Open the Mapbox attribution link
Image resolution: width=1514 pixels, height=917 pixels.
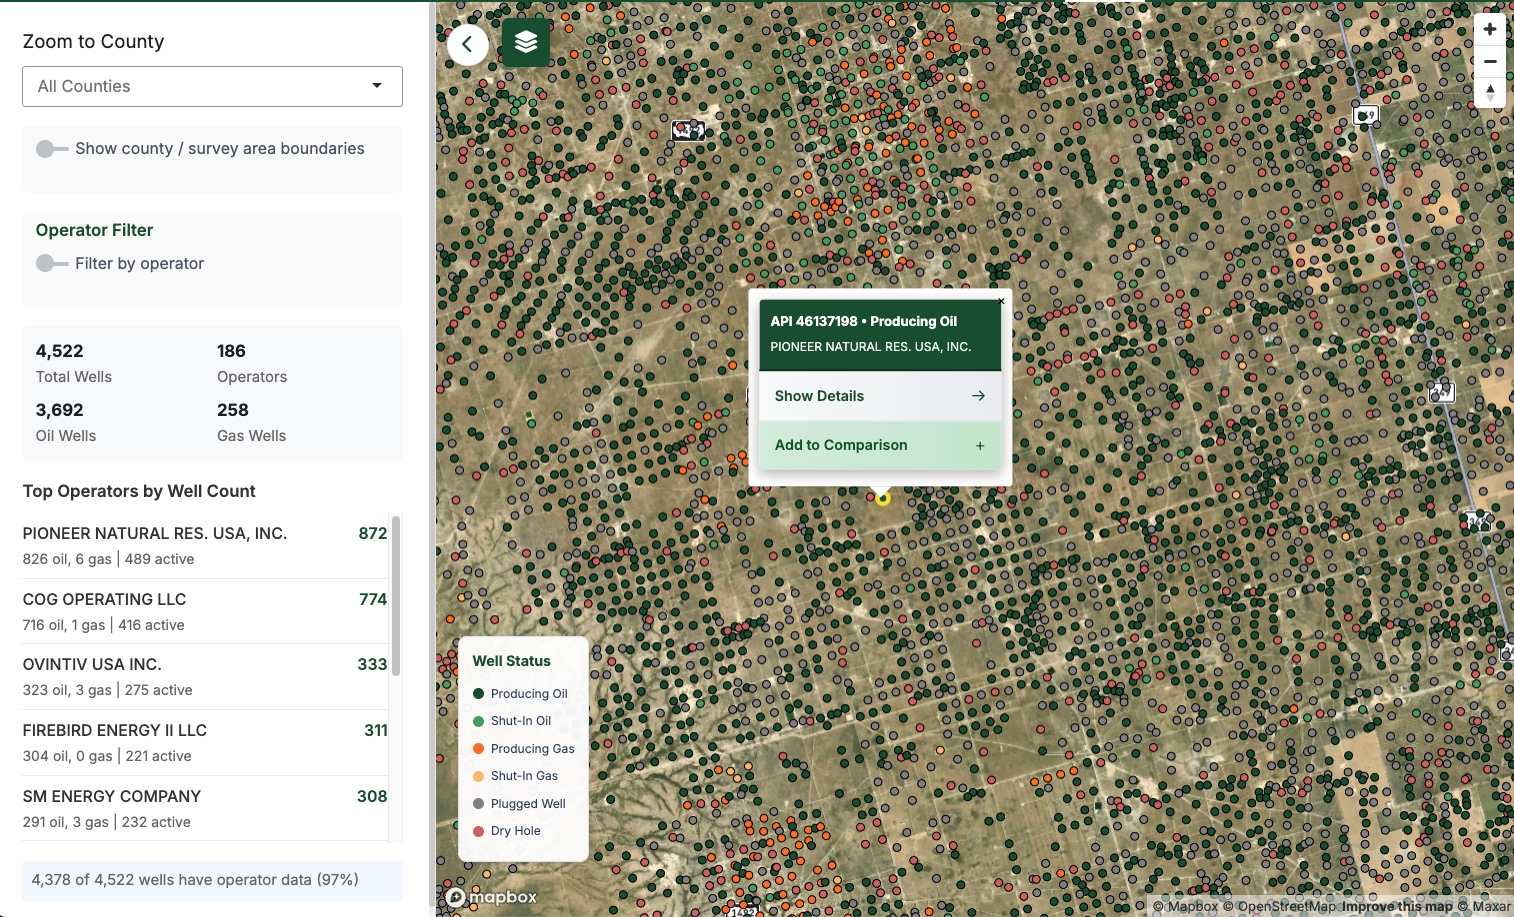point(1185,906)
